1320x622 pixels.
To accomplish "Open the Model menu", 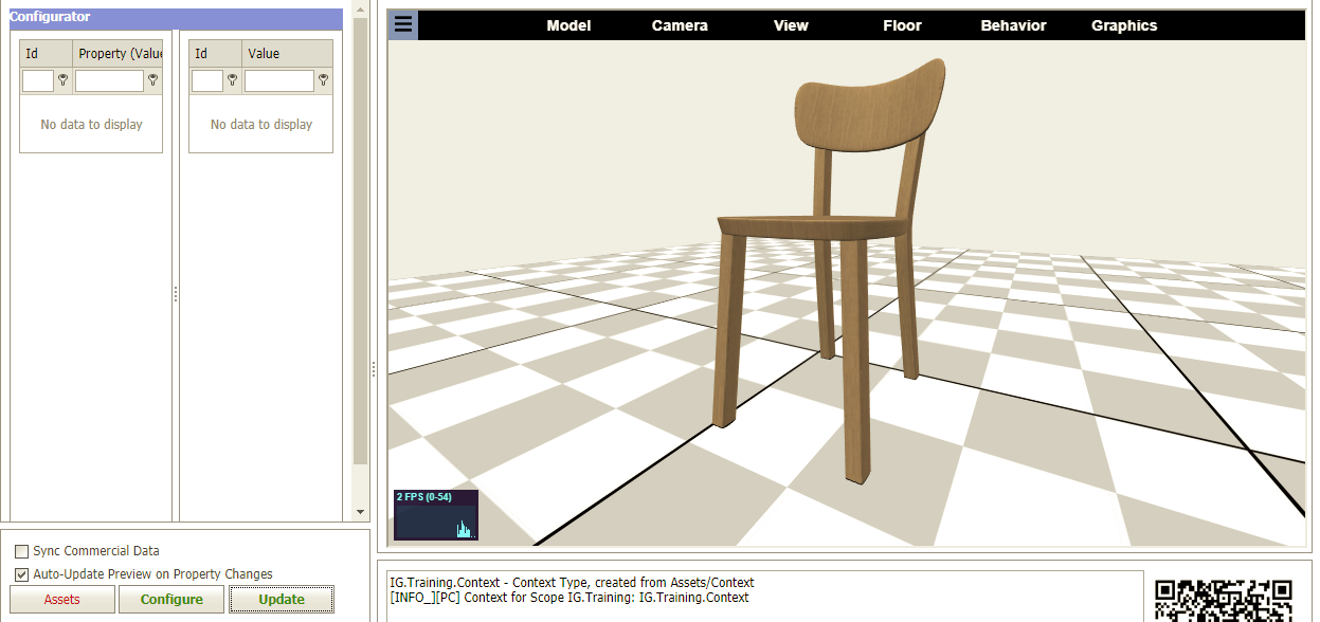I will click(568, 26).
